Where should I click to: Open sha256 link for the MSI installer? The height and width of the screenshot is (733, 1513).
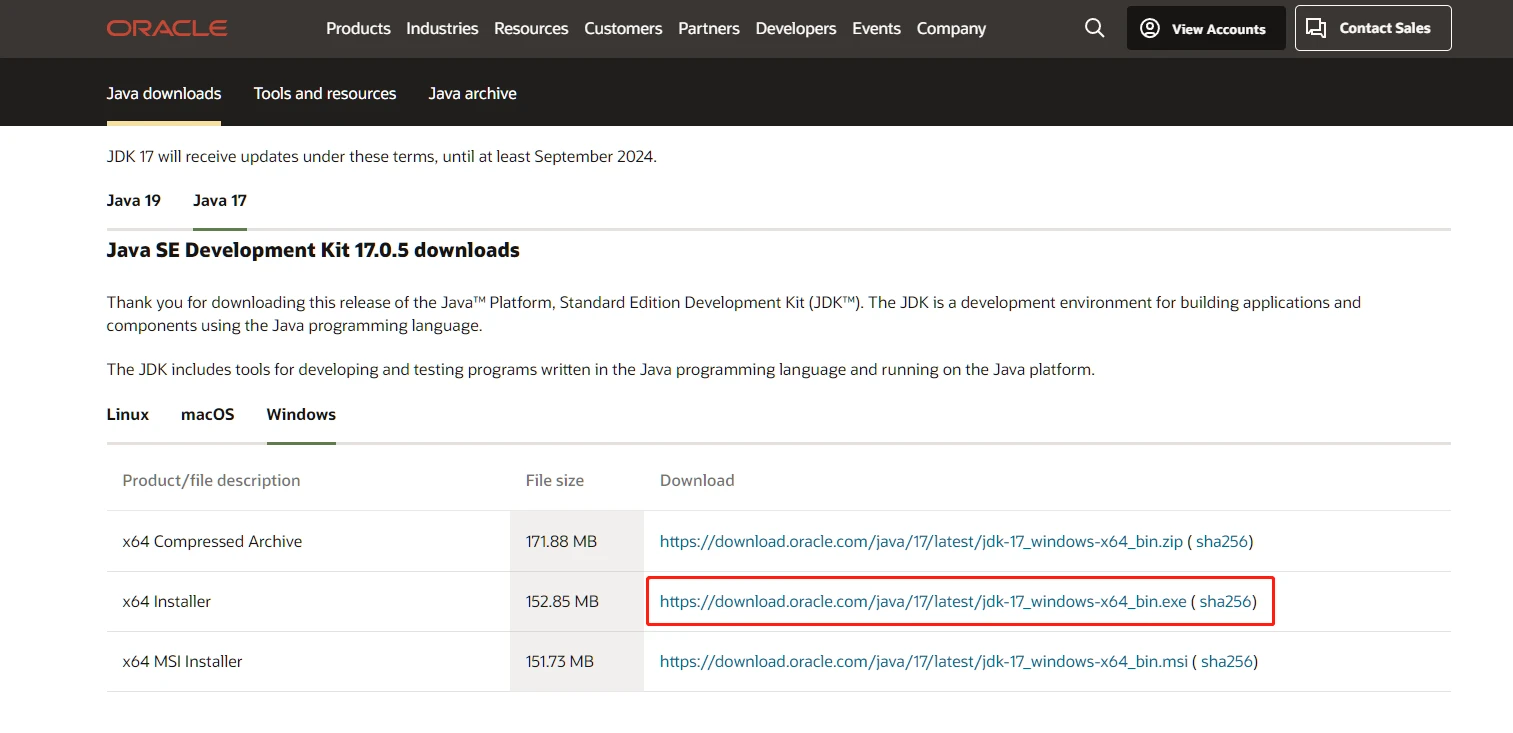click(x=1227, y=661)
